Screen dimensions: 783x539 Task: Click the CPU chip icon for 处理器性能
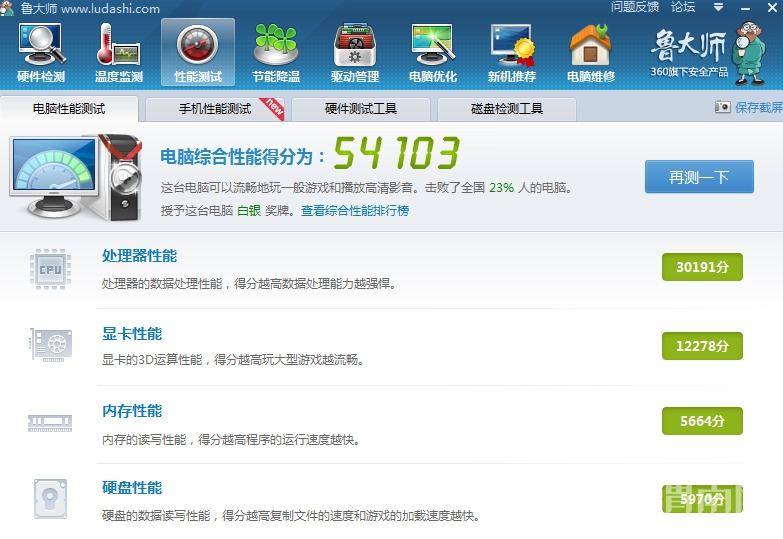(50, 269)
